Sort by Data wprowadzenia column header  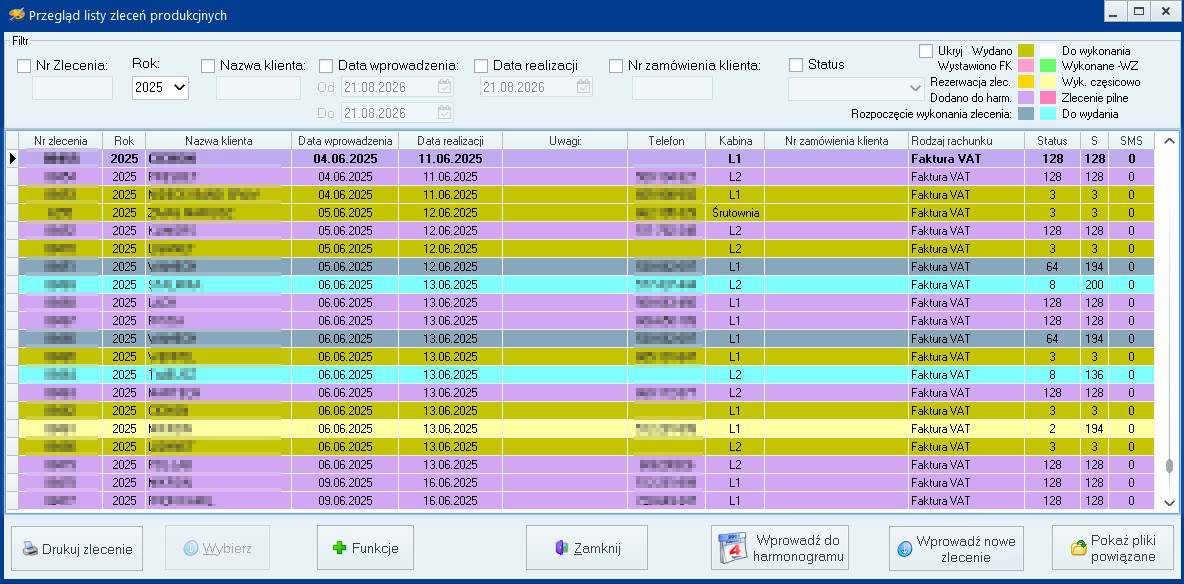coord(345,141)
